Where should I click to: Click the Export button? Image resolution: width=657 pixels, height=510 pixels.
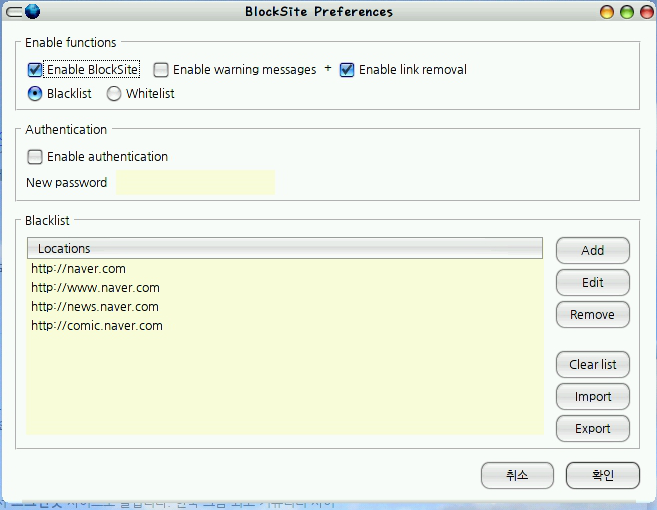tap(593, 429)
